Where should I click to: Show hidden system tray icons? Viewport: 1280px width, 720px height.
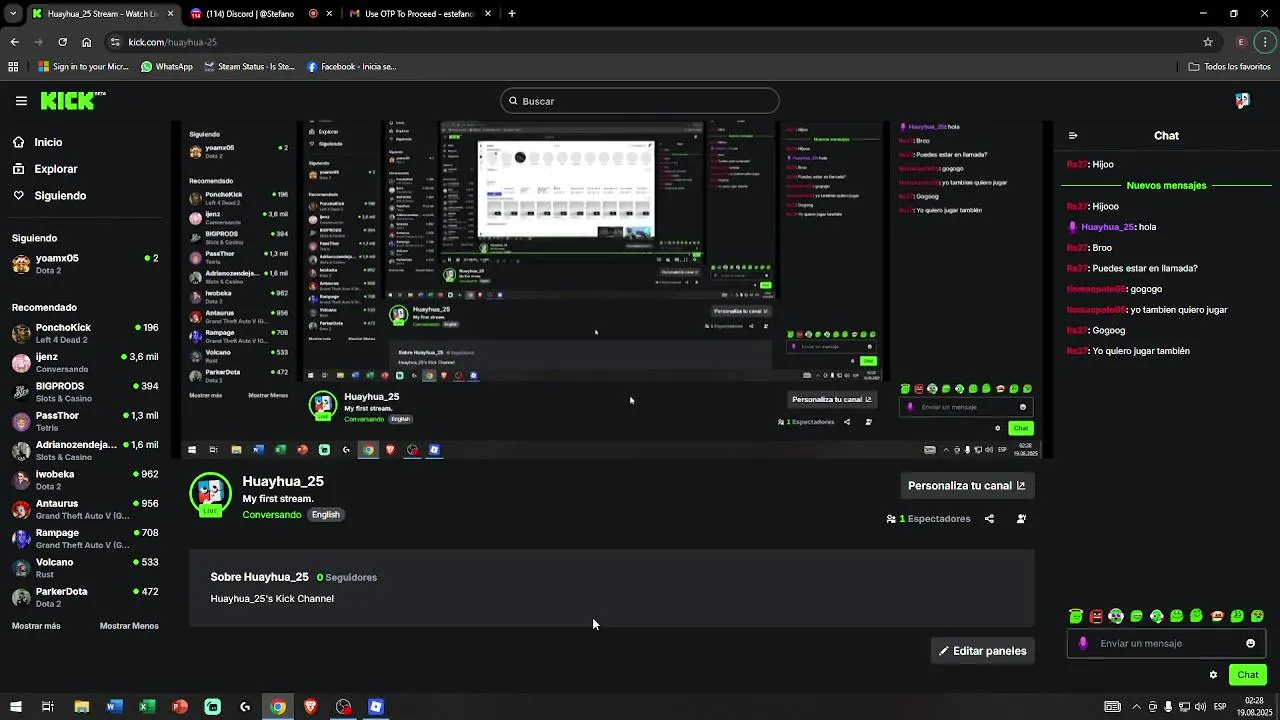pyautogui.click(x=1136, y=707)
